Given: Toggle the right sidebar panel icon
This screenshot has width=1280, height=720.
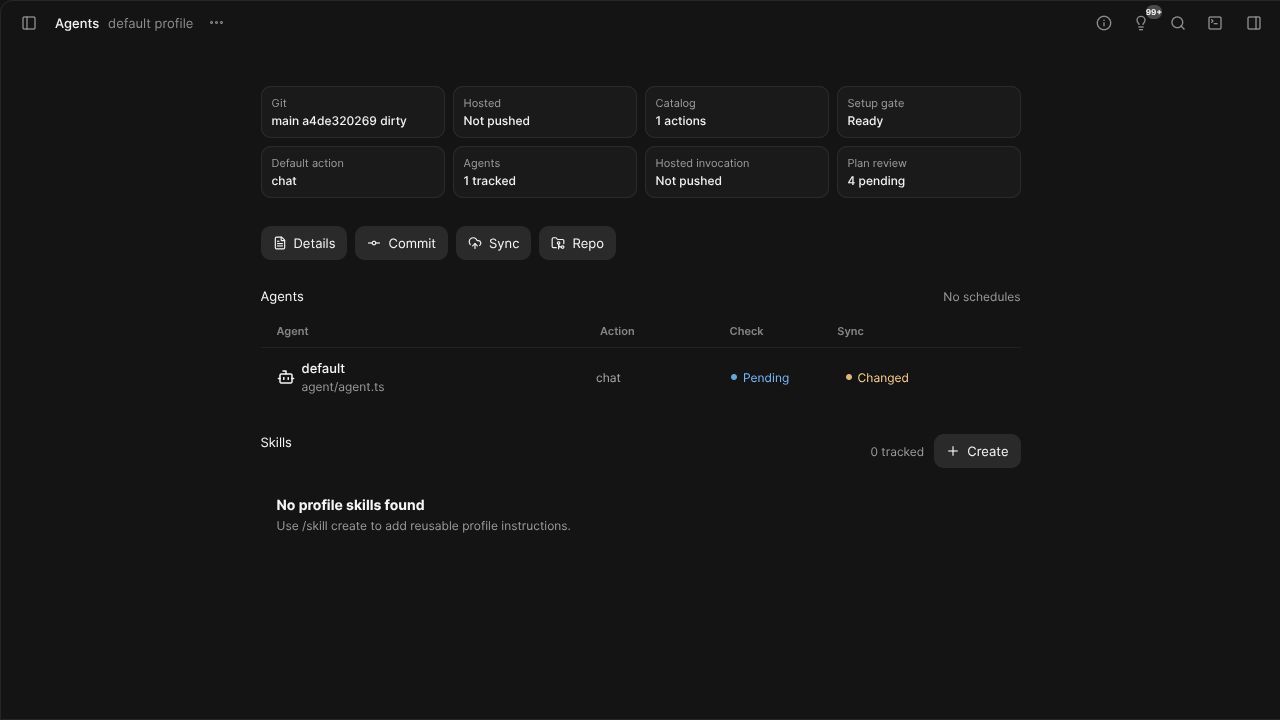Looking at the screenshot, I should [x=1254, y=23].
